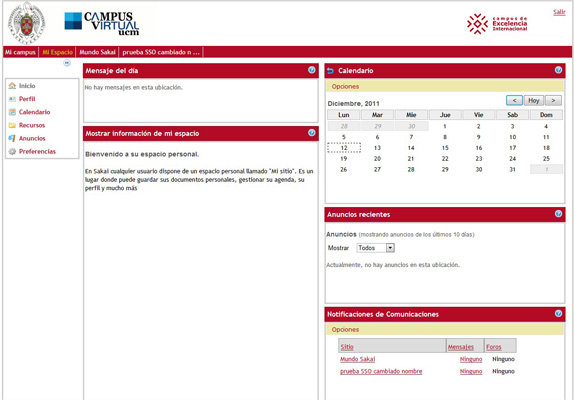Open the Mundo Sakai site link in notifications
The width and height of the screenshot is (574, 400).
pos(357,359)
